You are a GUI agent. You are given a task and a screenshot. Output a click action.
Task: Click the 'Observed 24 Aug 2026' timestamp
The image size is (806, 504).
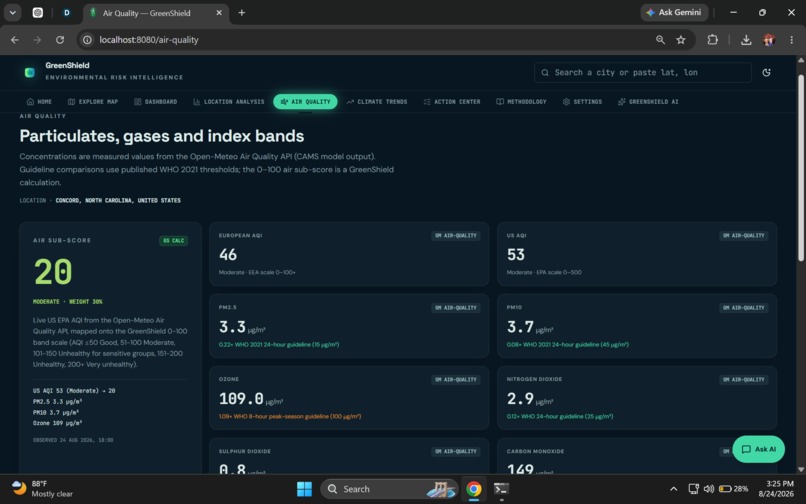coord(73,440)
